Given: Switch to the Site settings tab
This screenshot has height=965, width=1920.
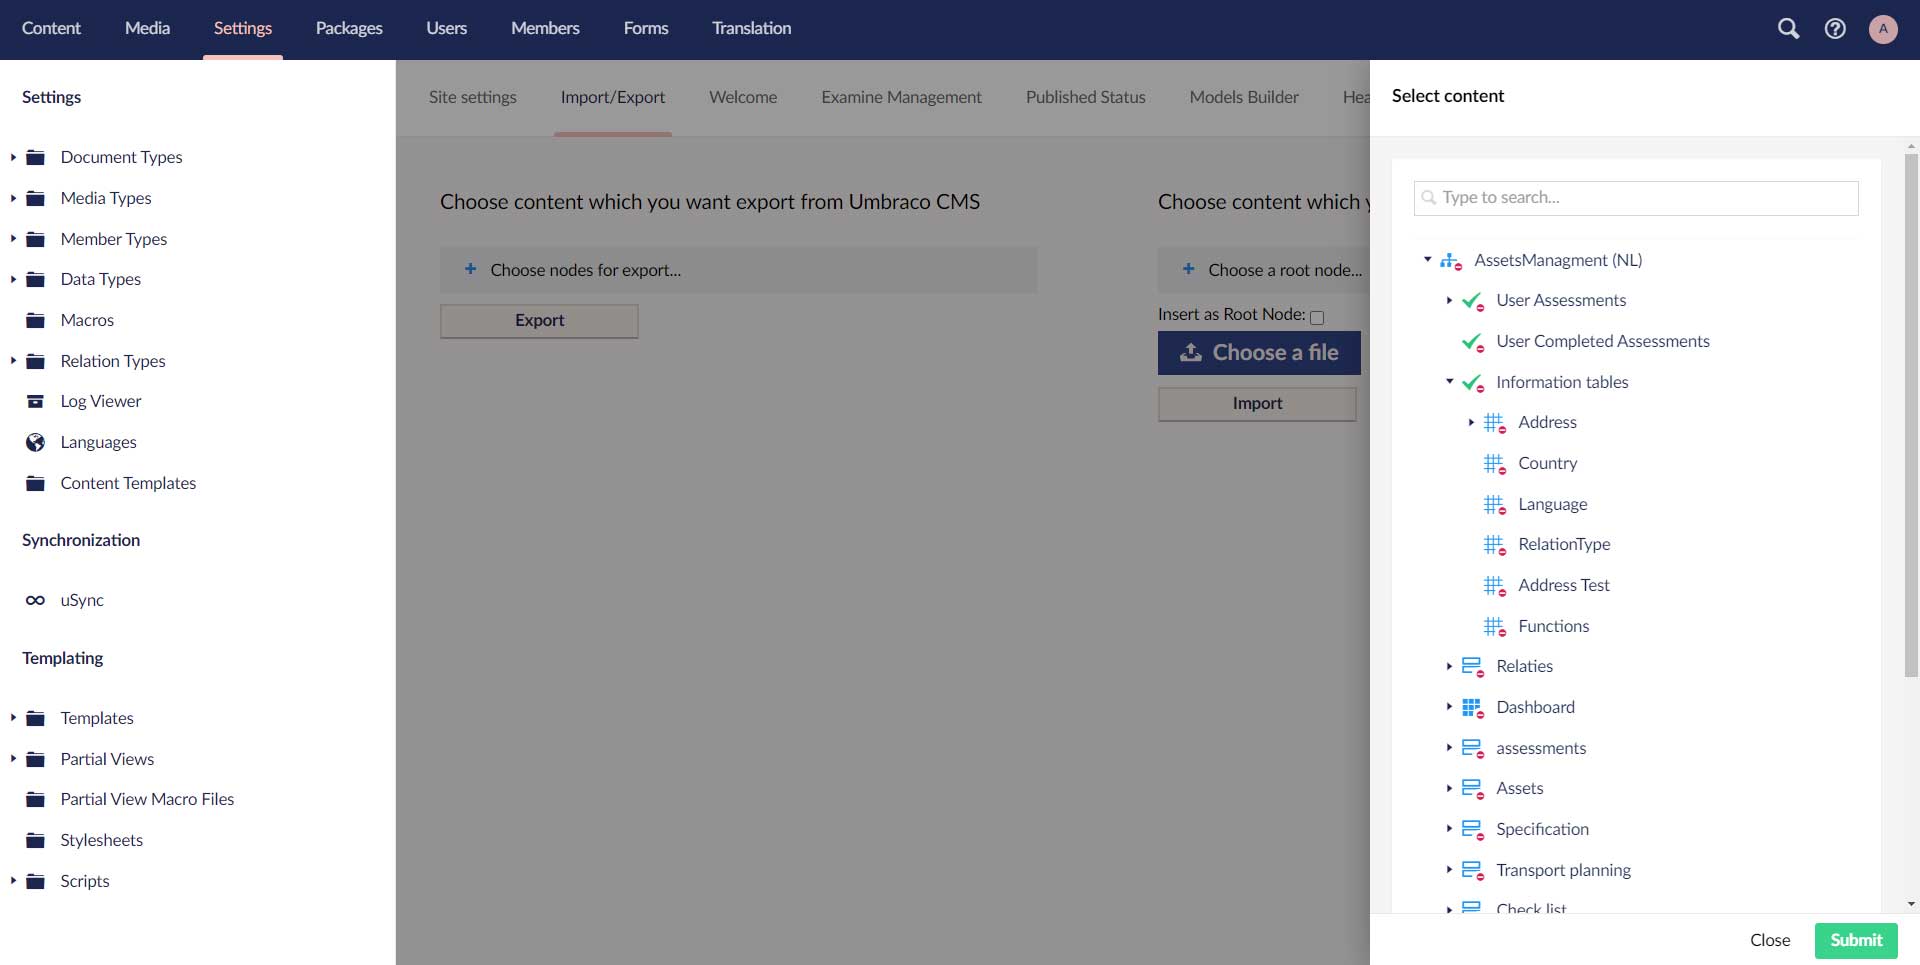Looking at the screenshot, I should click(x=473, y=97).
